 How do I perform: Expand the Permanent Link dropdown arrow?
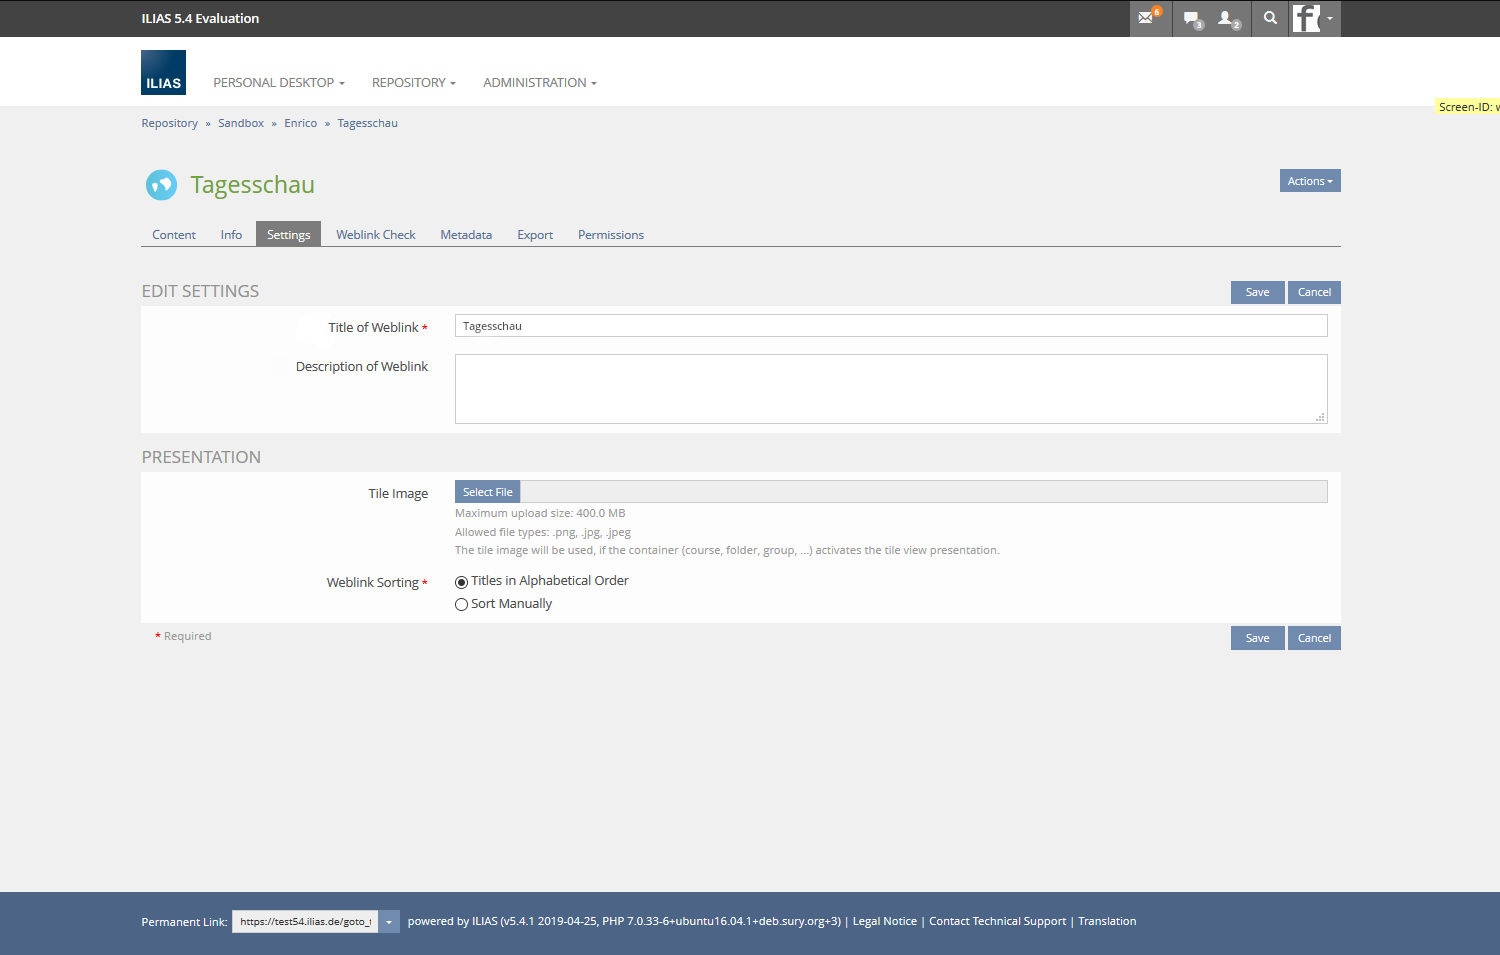[389, 922]
